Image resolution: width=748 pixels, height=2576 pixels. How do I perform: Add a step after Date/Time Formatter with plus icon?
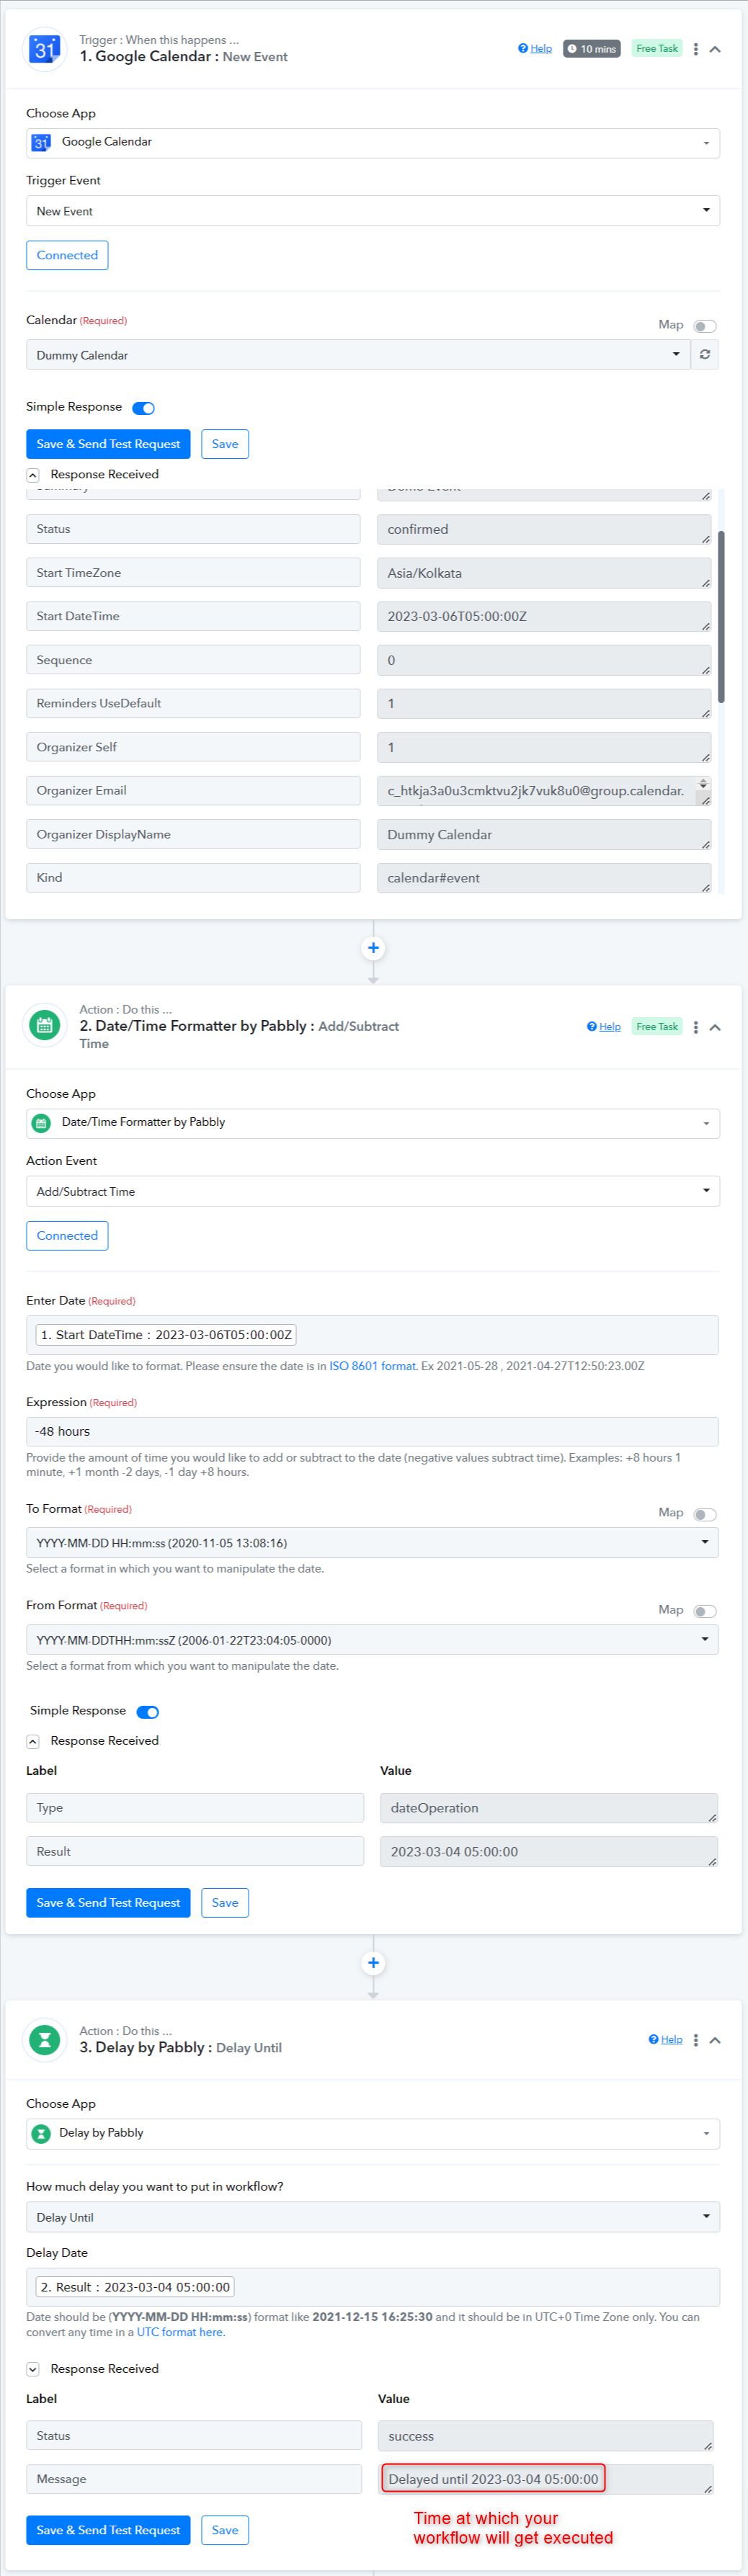point(373,1963)
